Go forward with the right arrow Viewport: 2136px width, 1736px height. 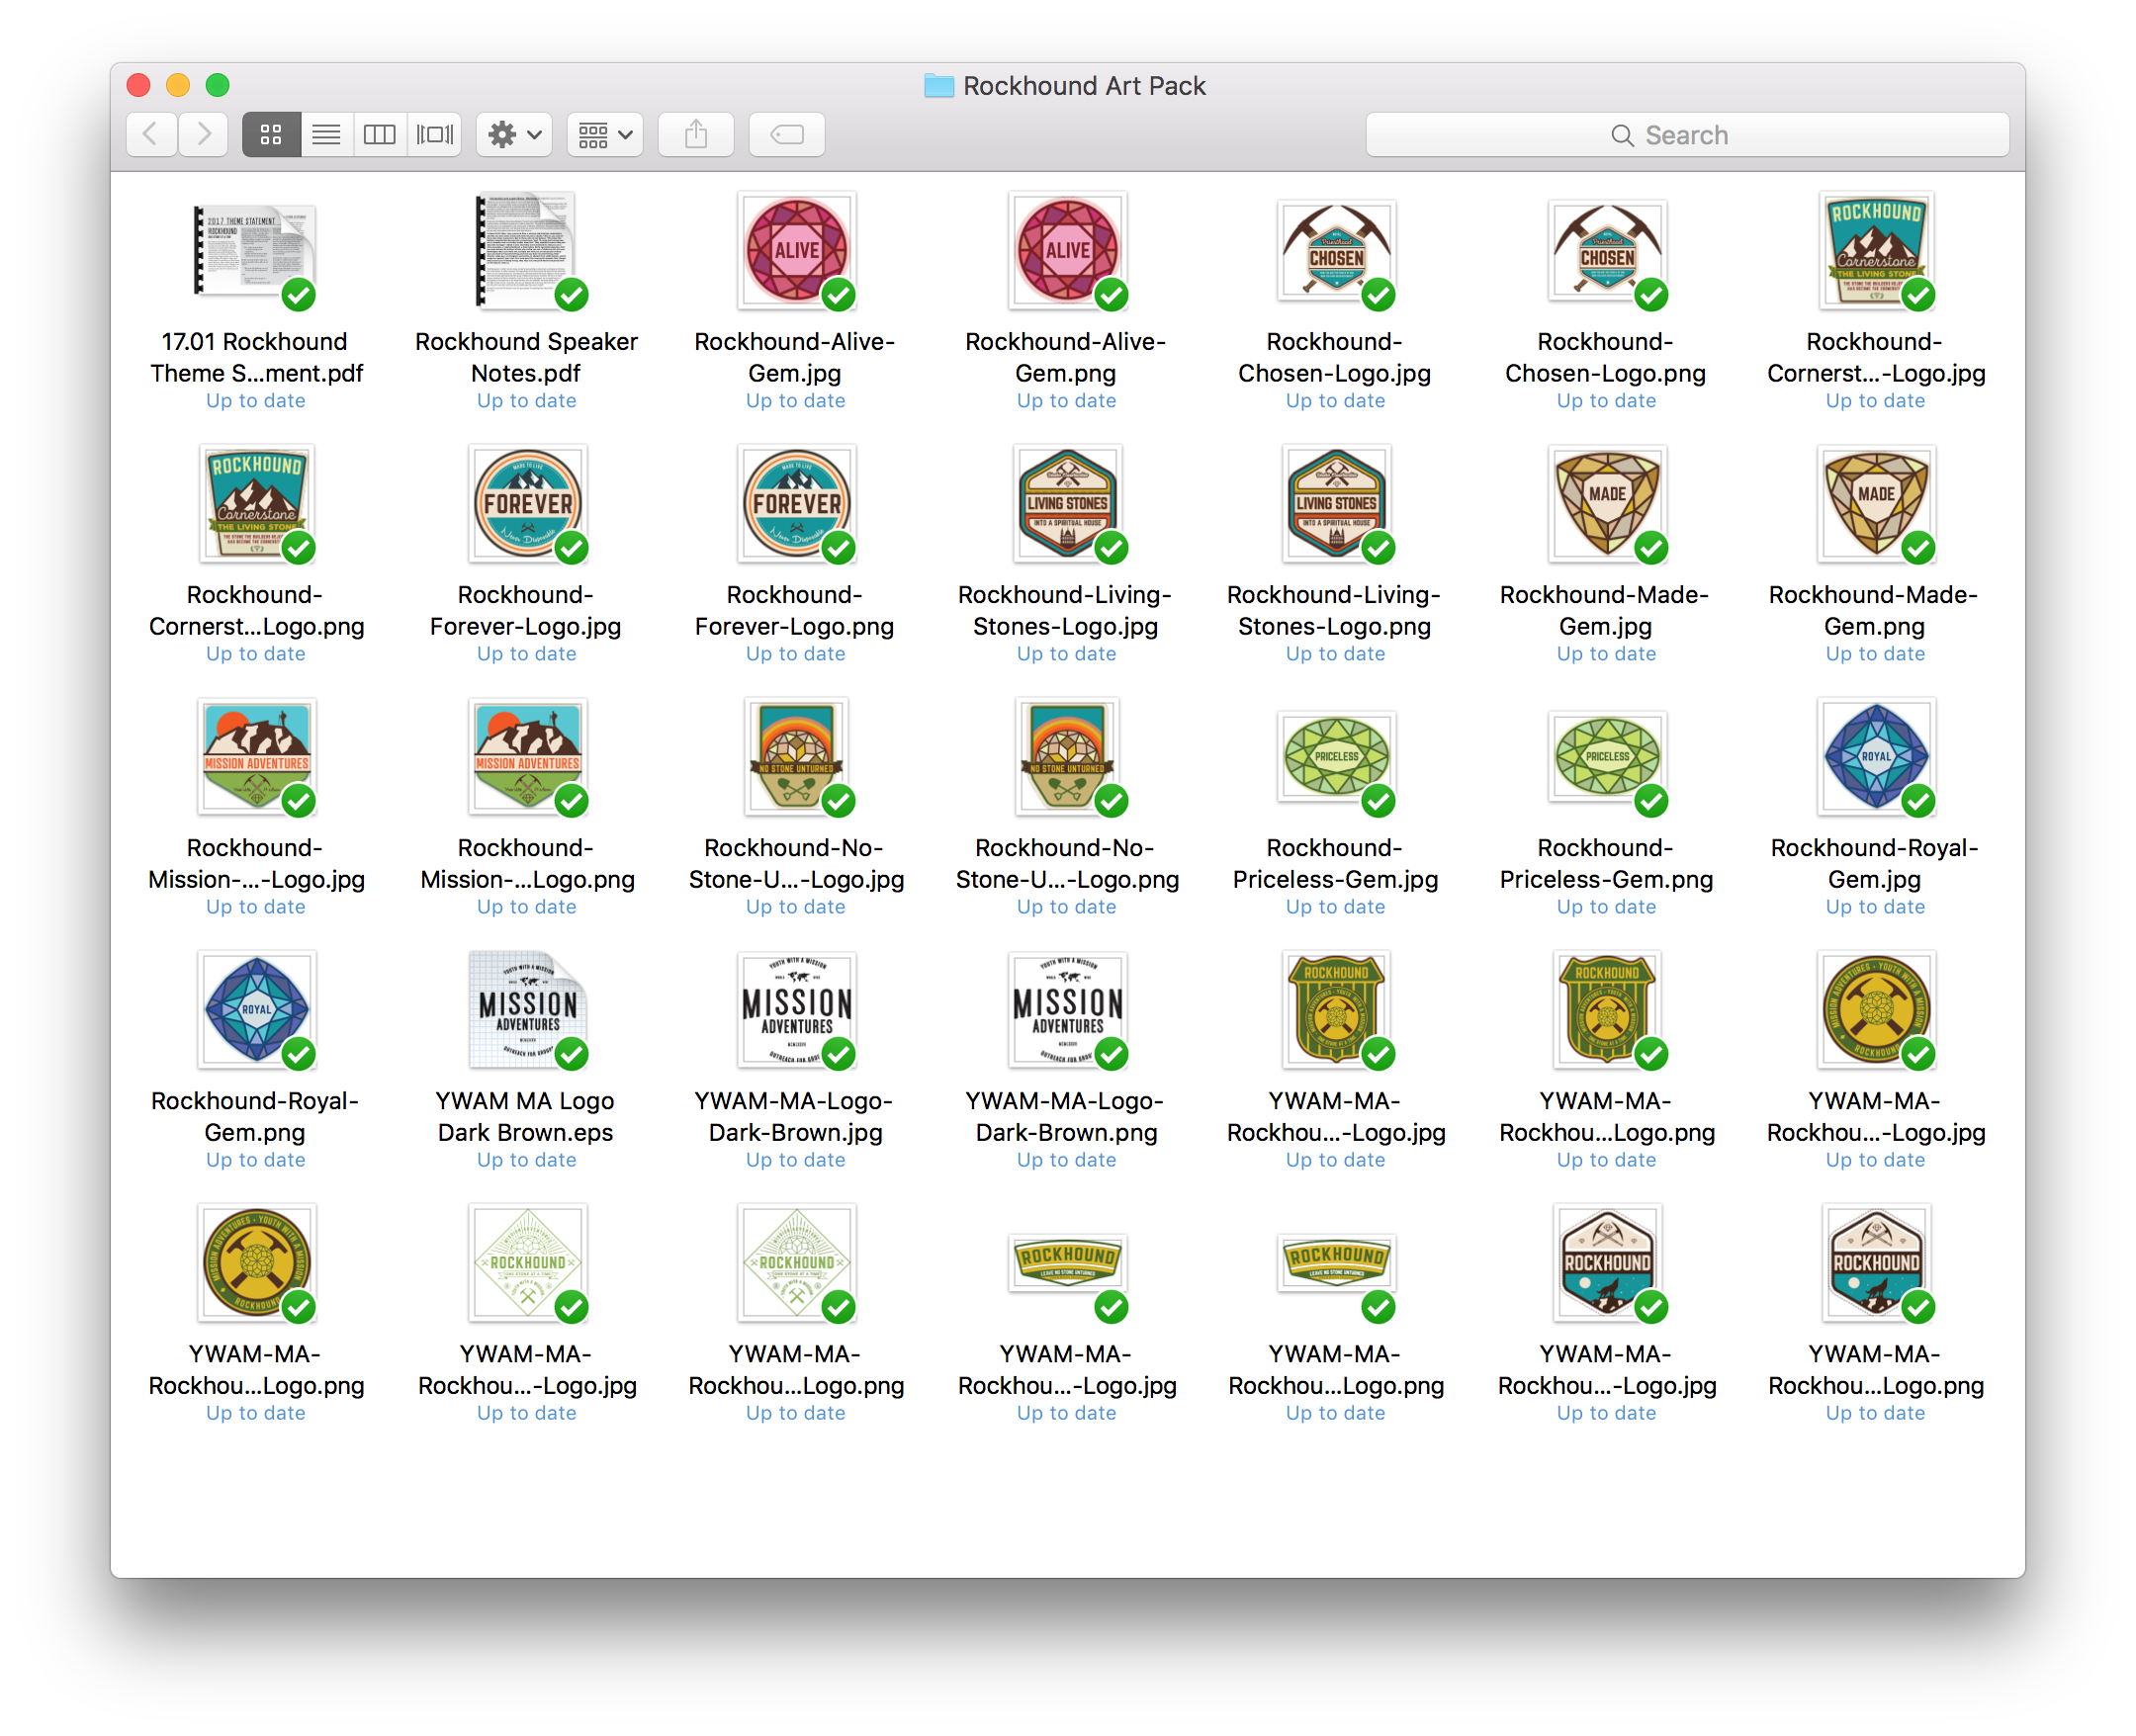tap(204, 135)
